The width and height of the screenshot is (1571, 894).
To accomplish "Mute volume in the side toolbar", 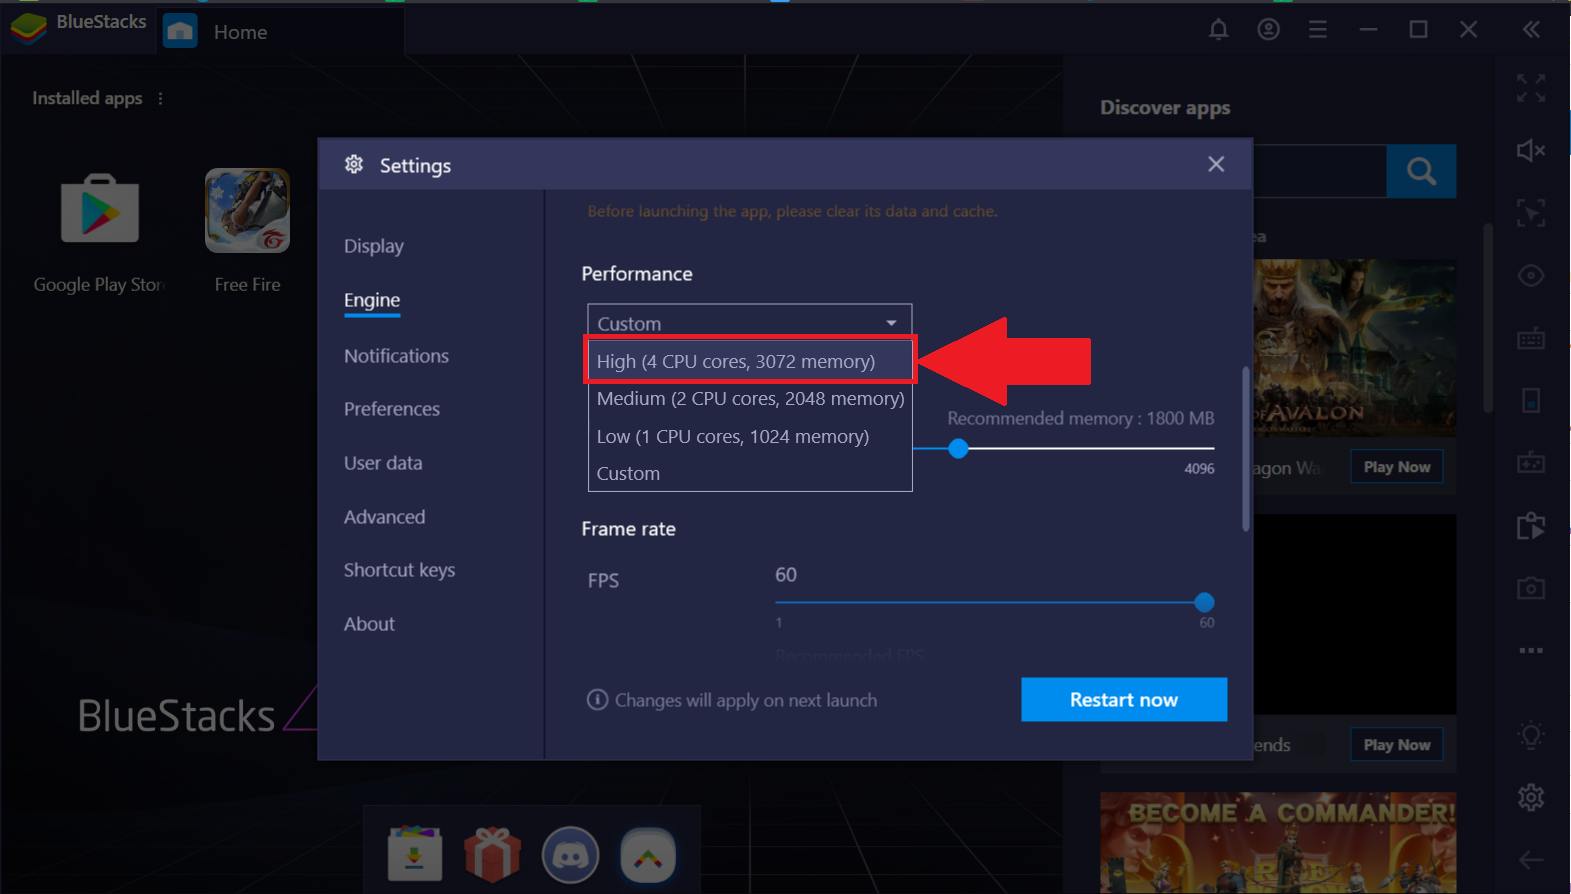I will coord(1531,150).
